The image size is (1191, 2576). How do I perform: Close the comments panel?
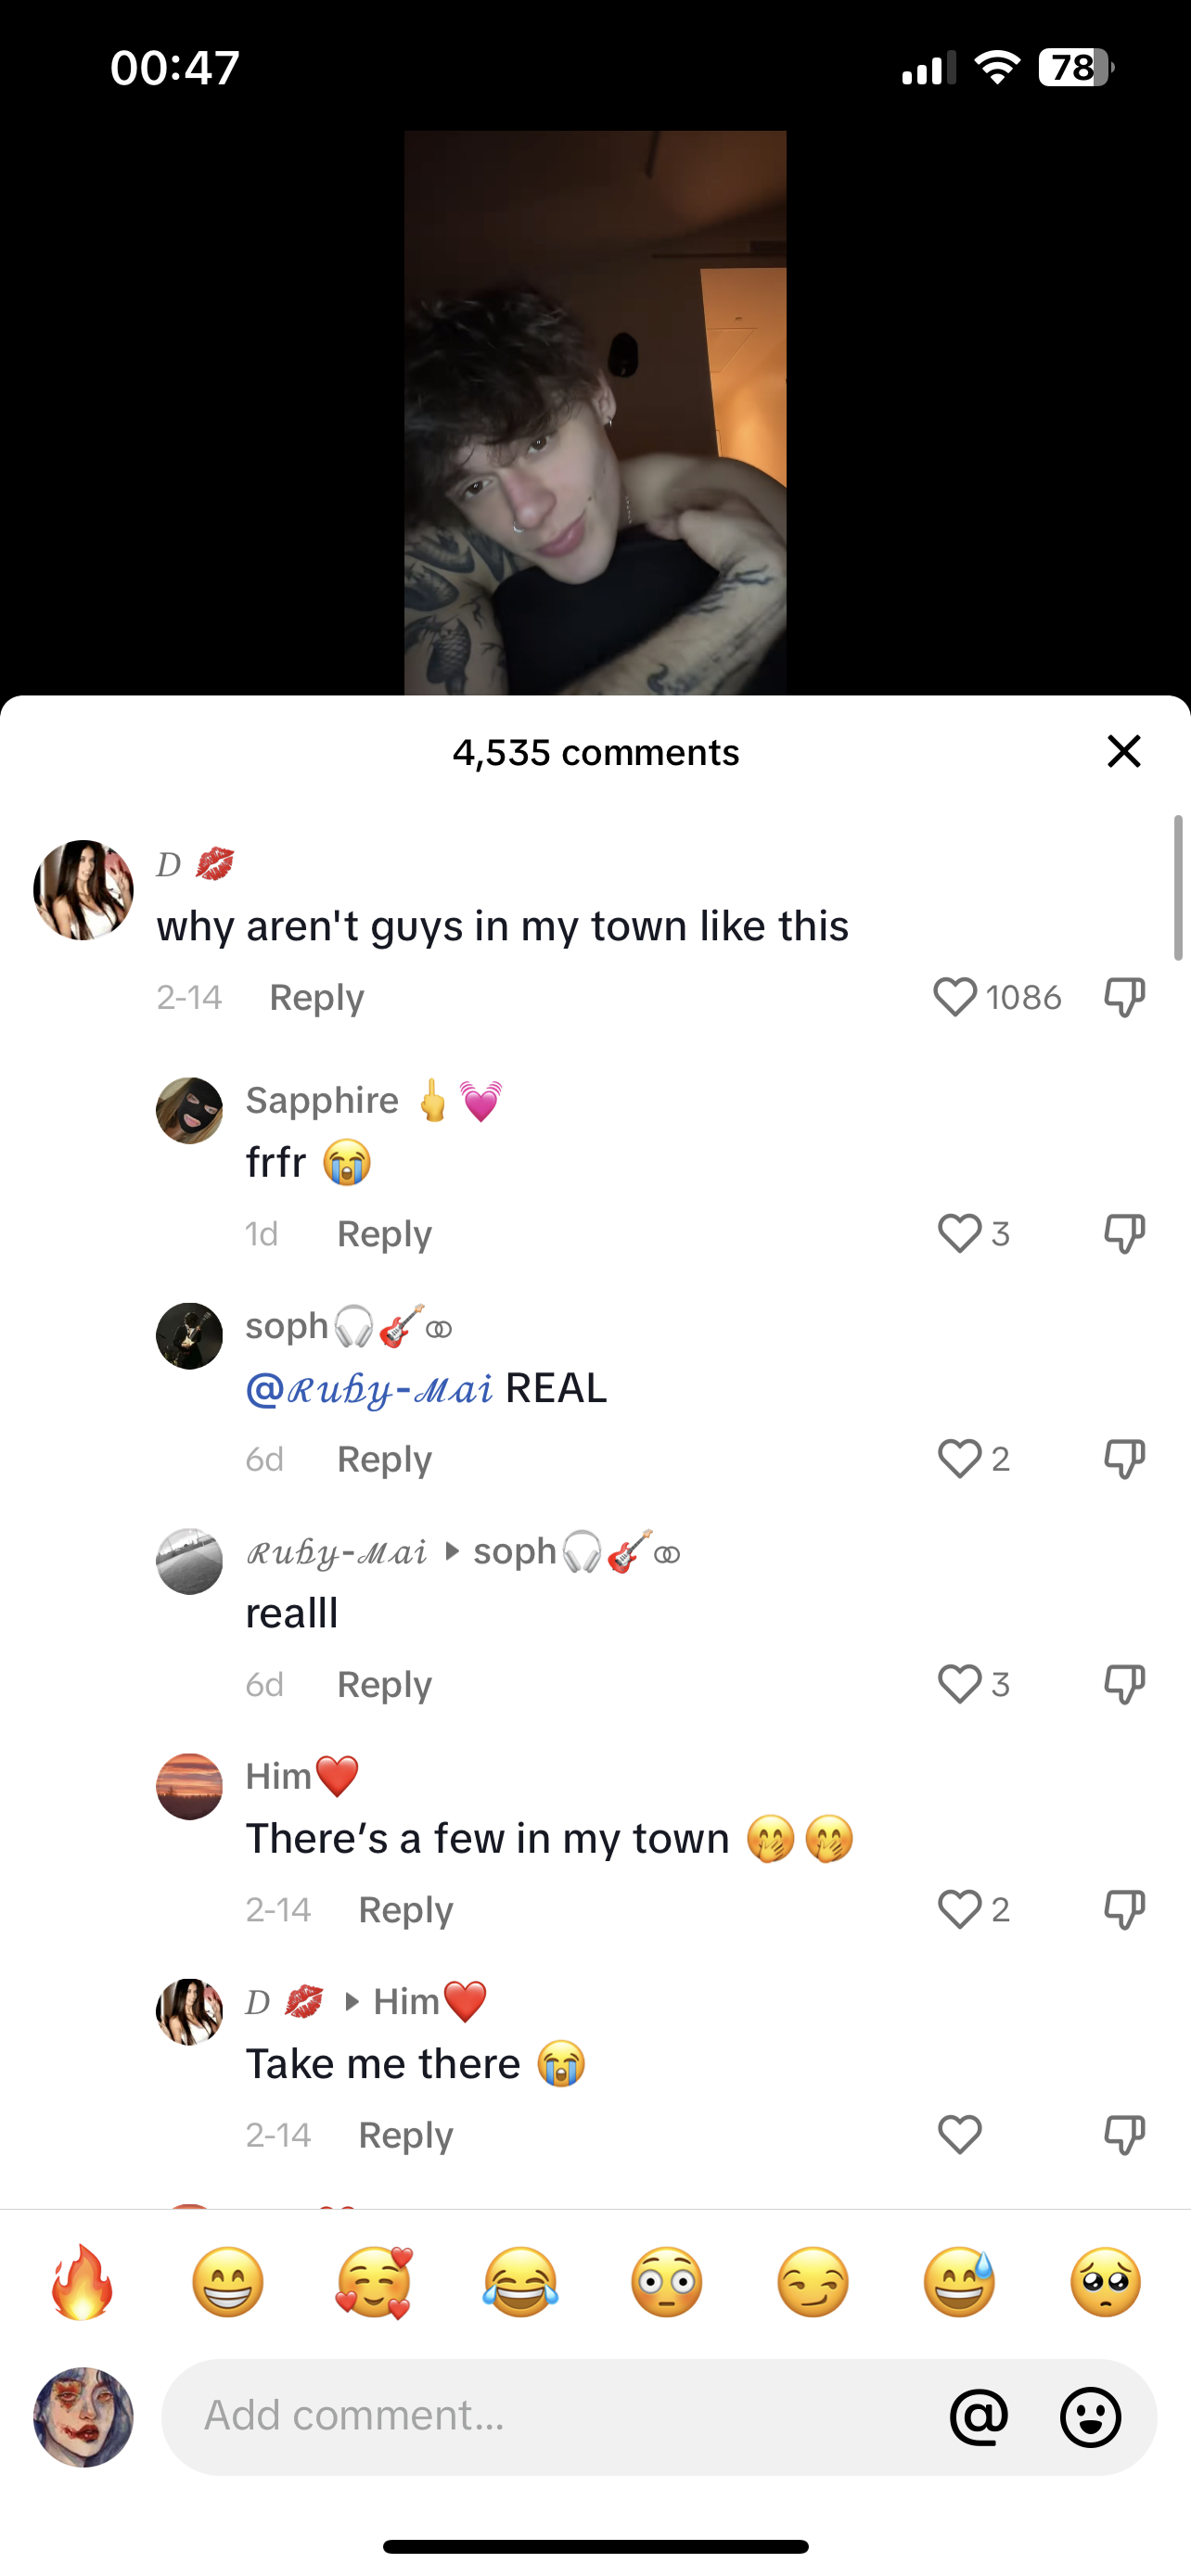coord(1124,751)
